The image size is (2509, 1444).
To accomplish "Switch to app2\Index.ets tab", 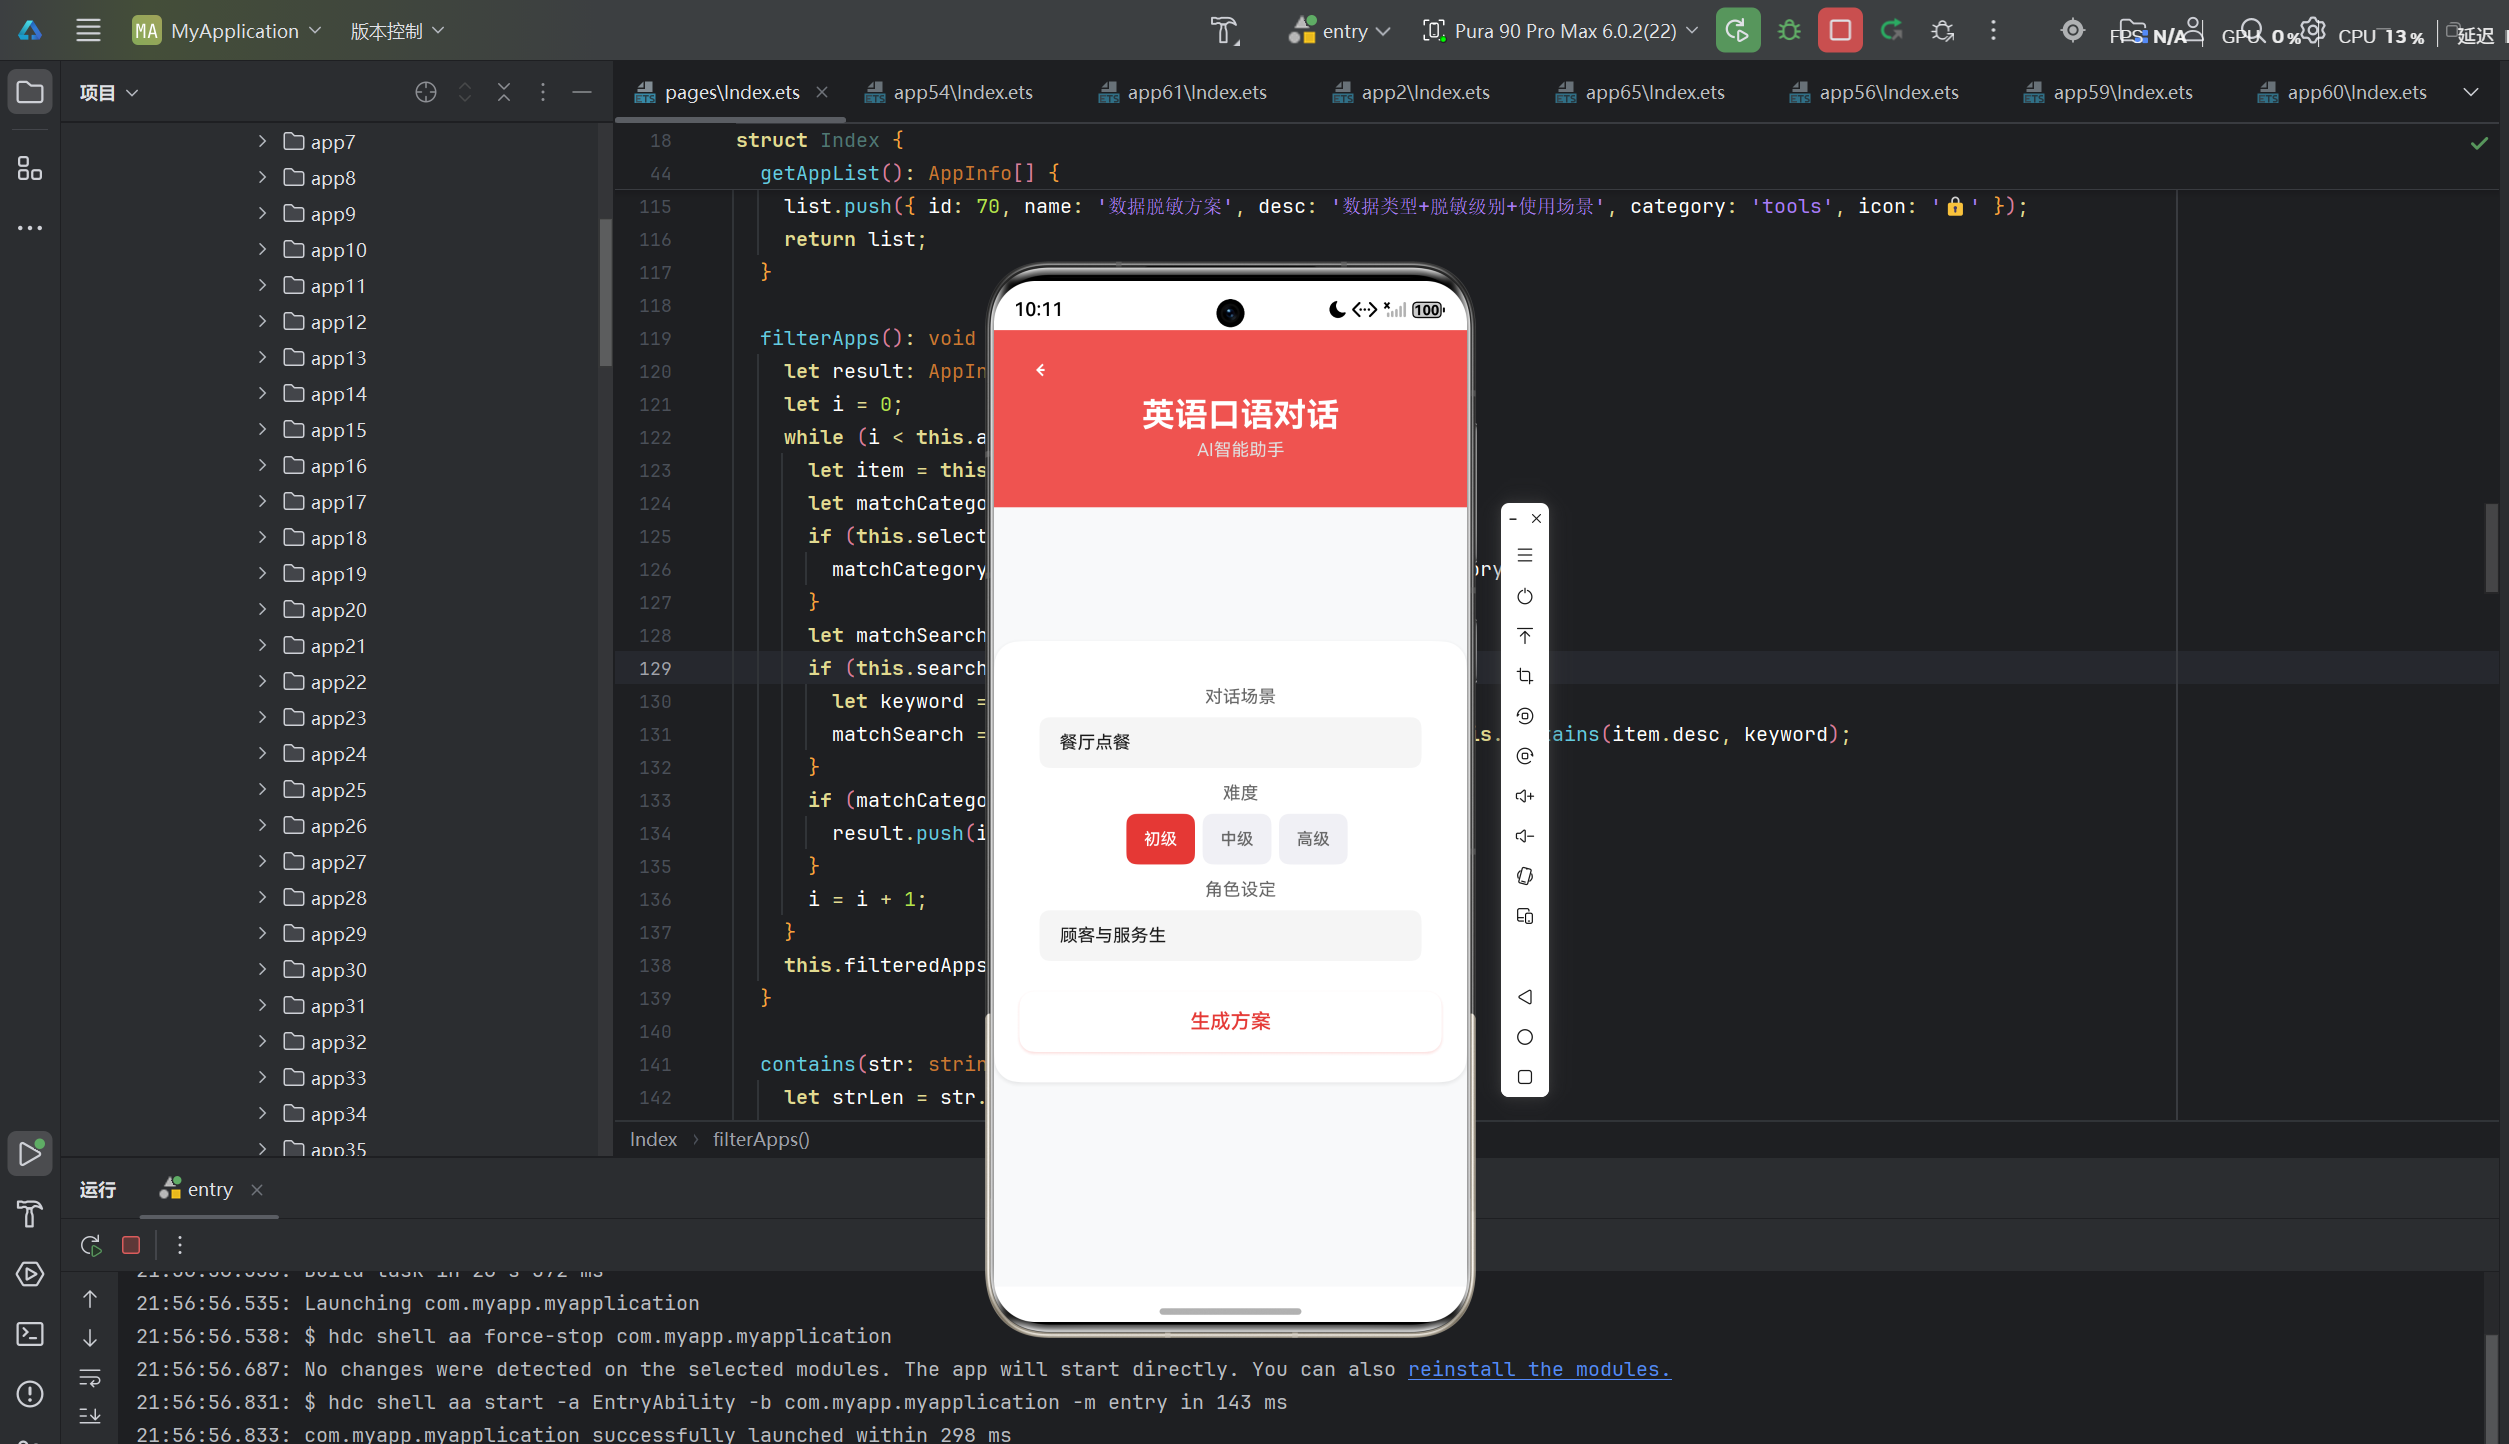I will pyautogui.click(x=1411, y=92).
